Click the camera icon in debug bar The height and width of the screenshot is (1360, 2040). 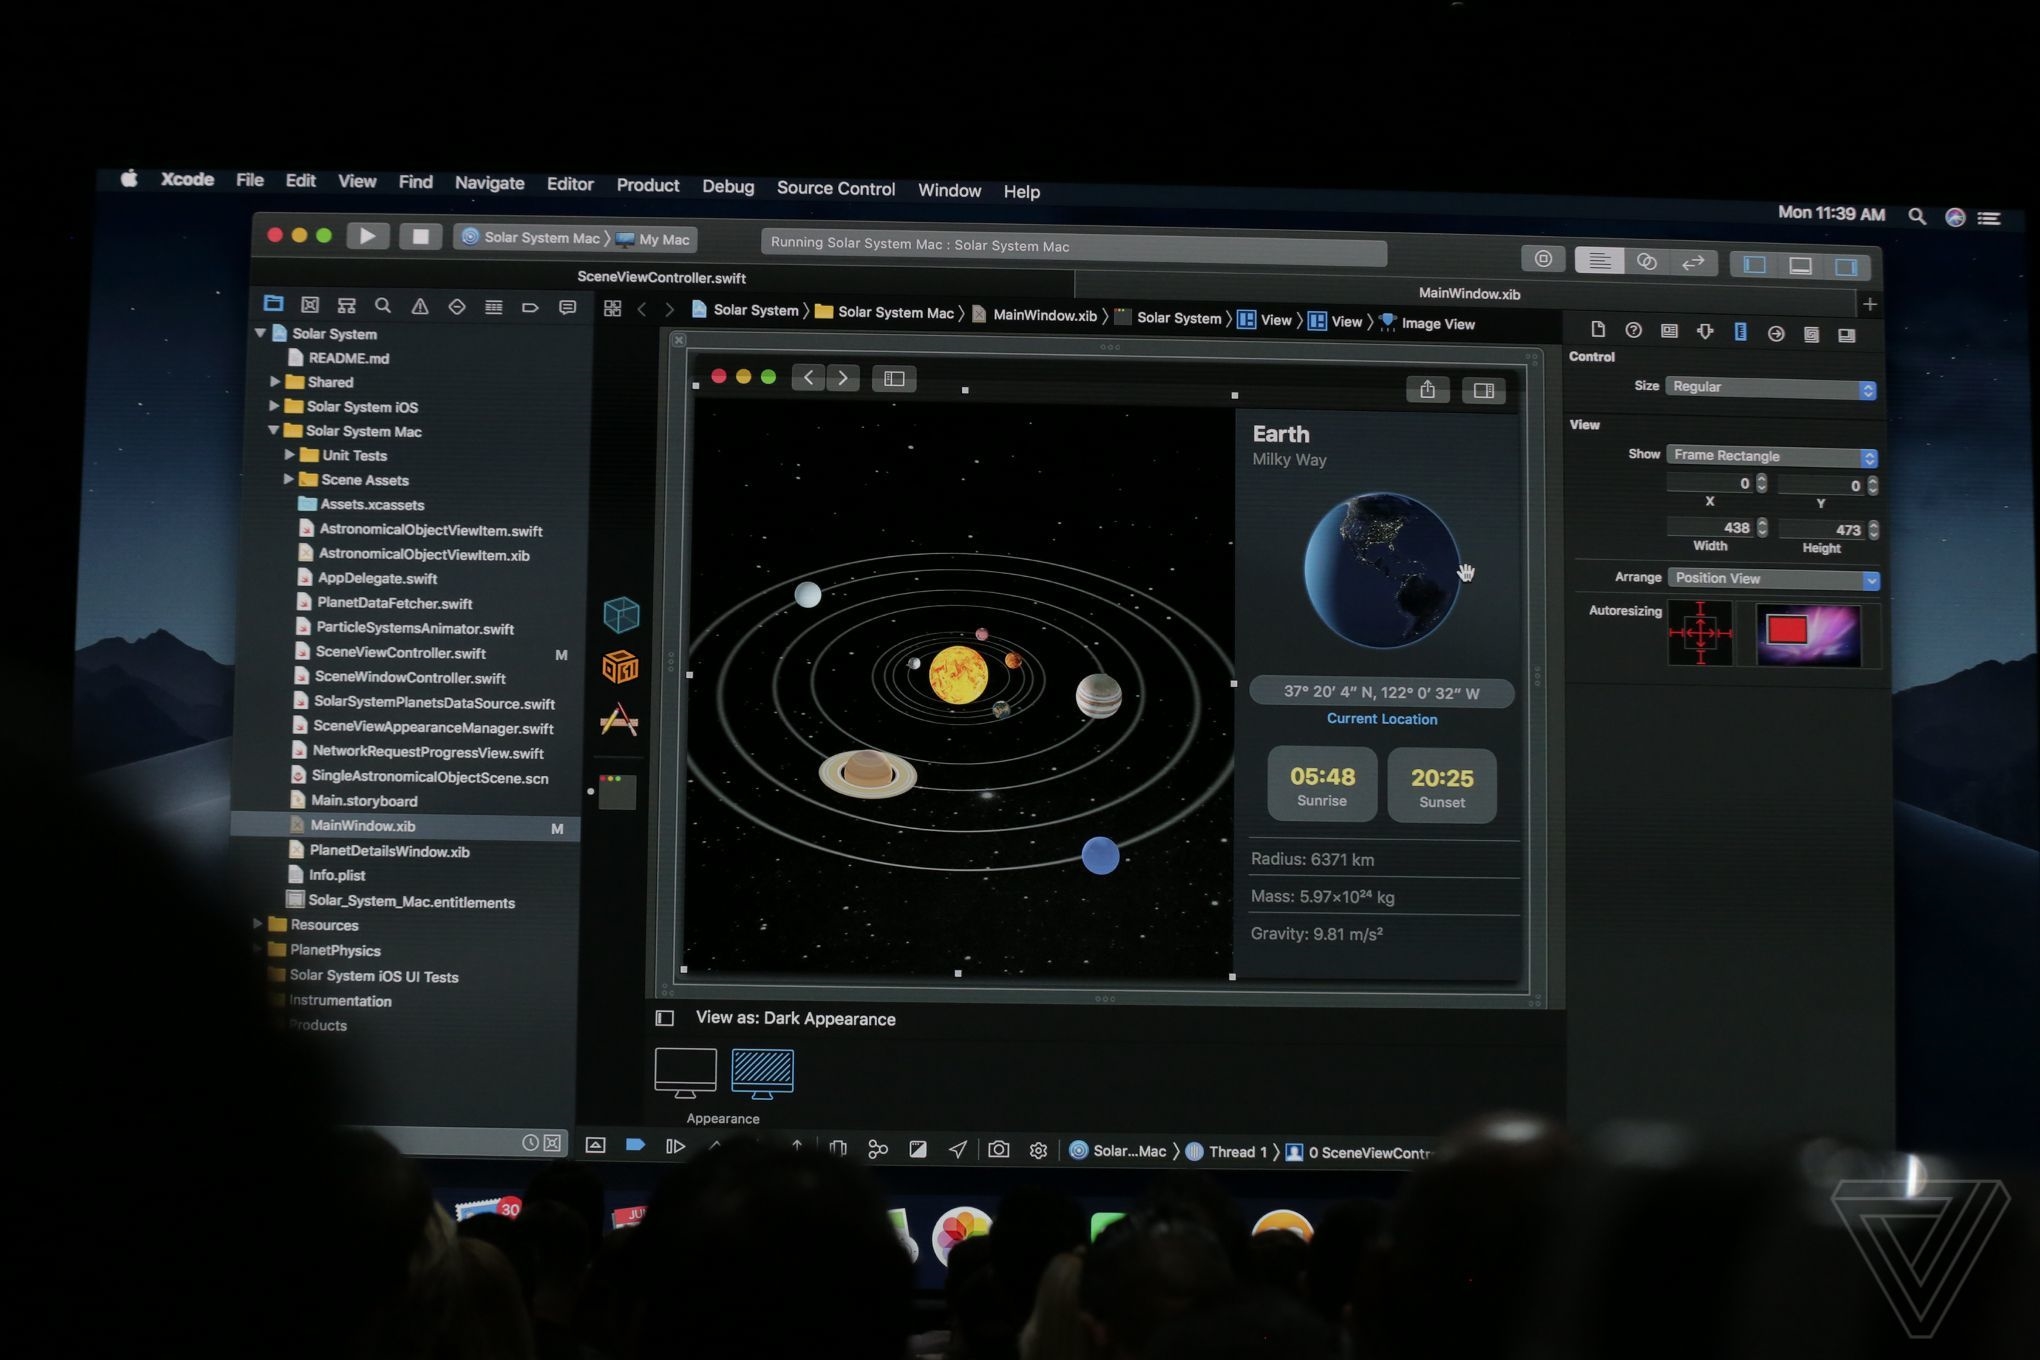pos(998,1150)
